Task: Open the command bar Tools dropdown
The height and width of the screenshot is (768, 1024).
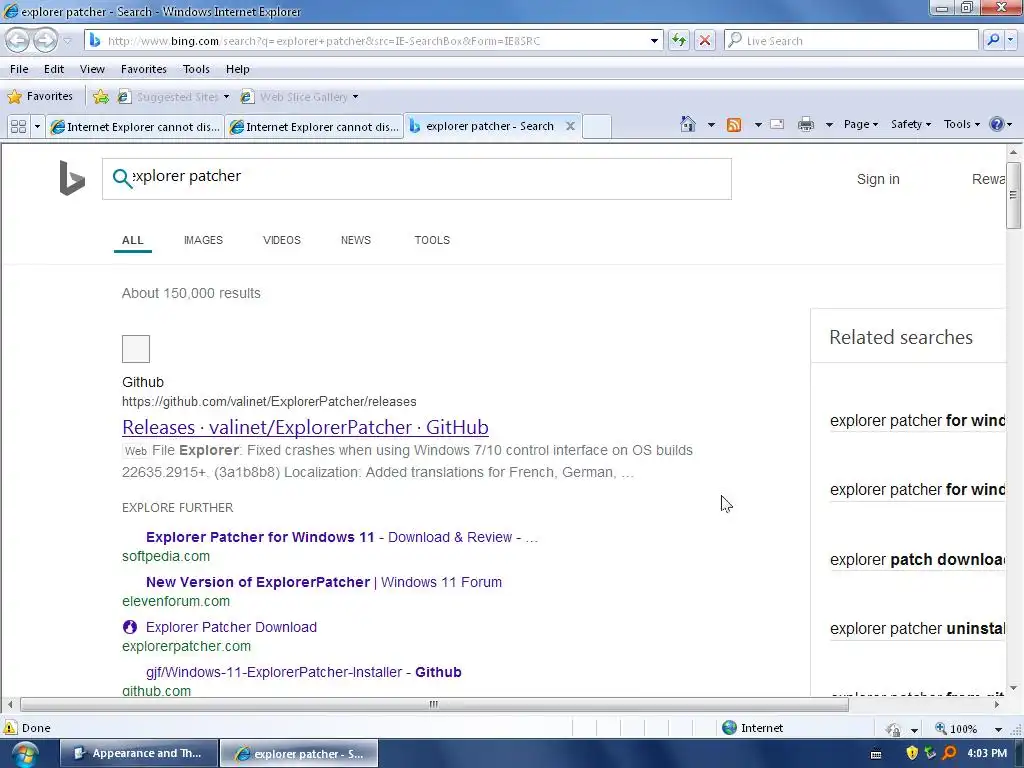Action: [962, 124]
